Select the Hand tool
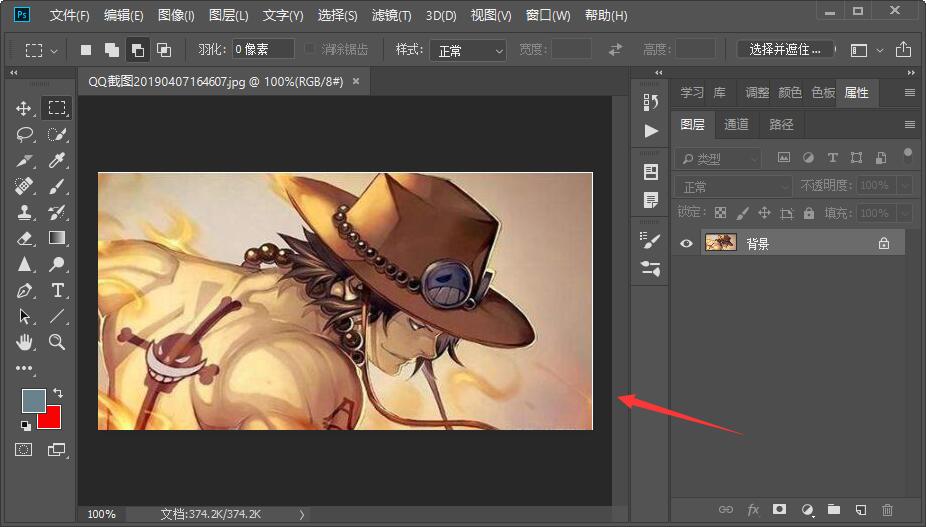 [x=24, y=341]
